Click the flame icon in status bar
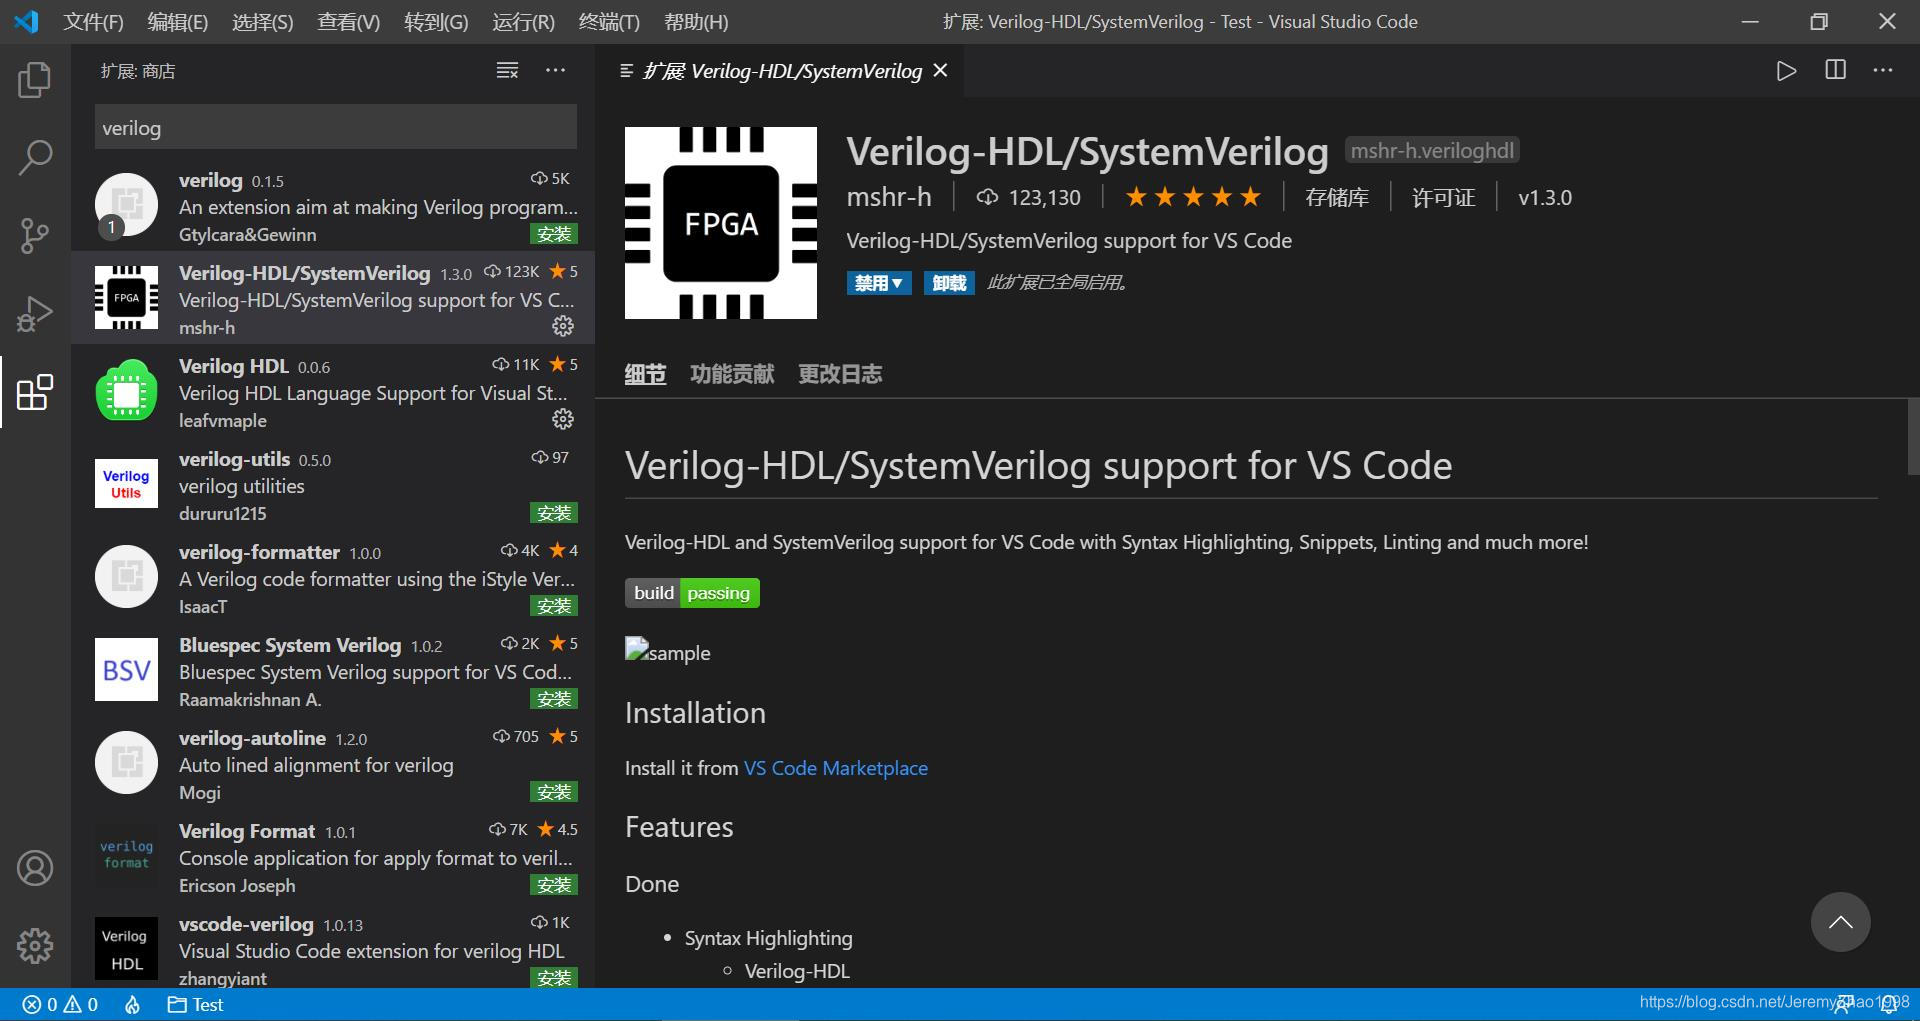1920x1021 pixels. (132, 1005)
